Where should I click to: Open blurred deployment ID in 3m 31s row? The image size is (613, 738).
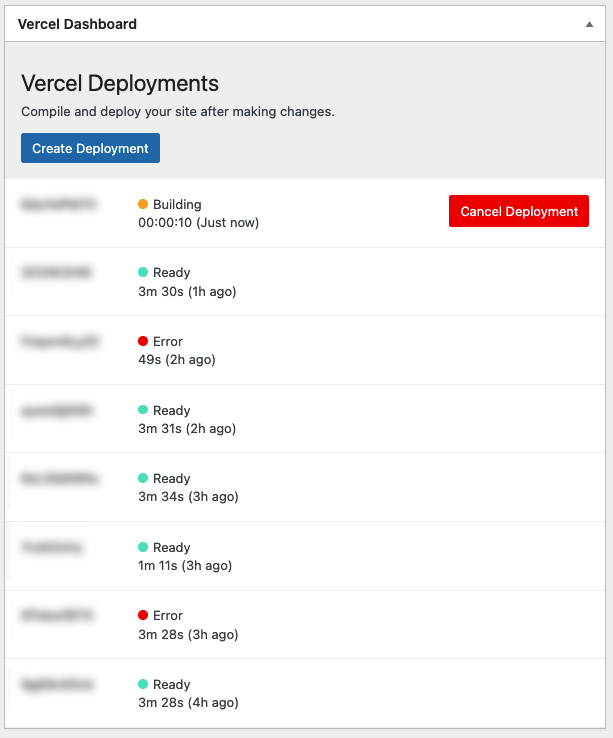pyautogui.click(x=56, y=410)
